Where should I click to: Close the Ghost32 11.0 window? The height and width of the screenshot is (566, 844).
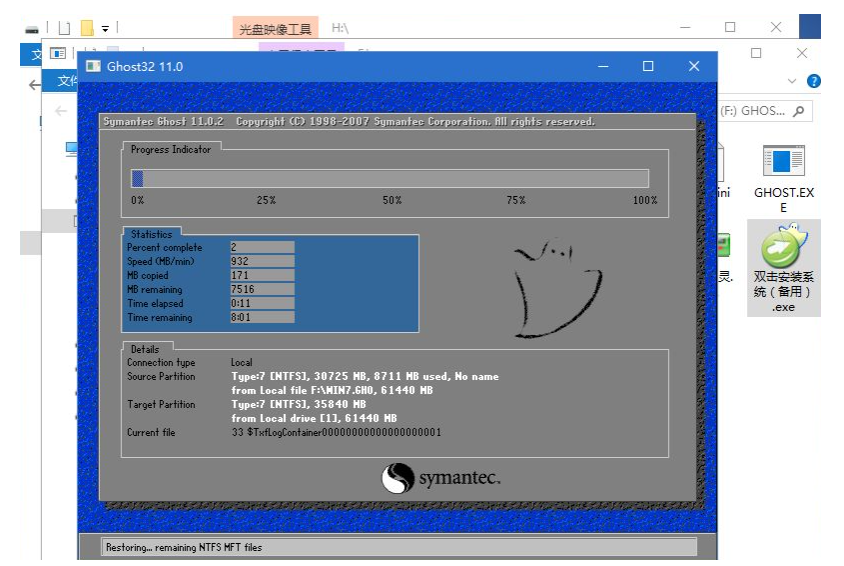click(694, 66)
